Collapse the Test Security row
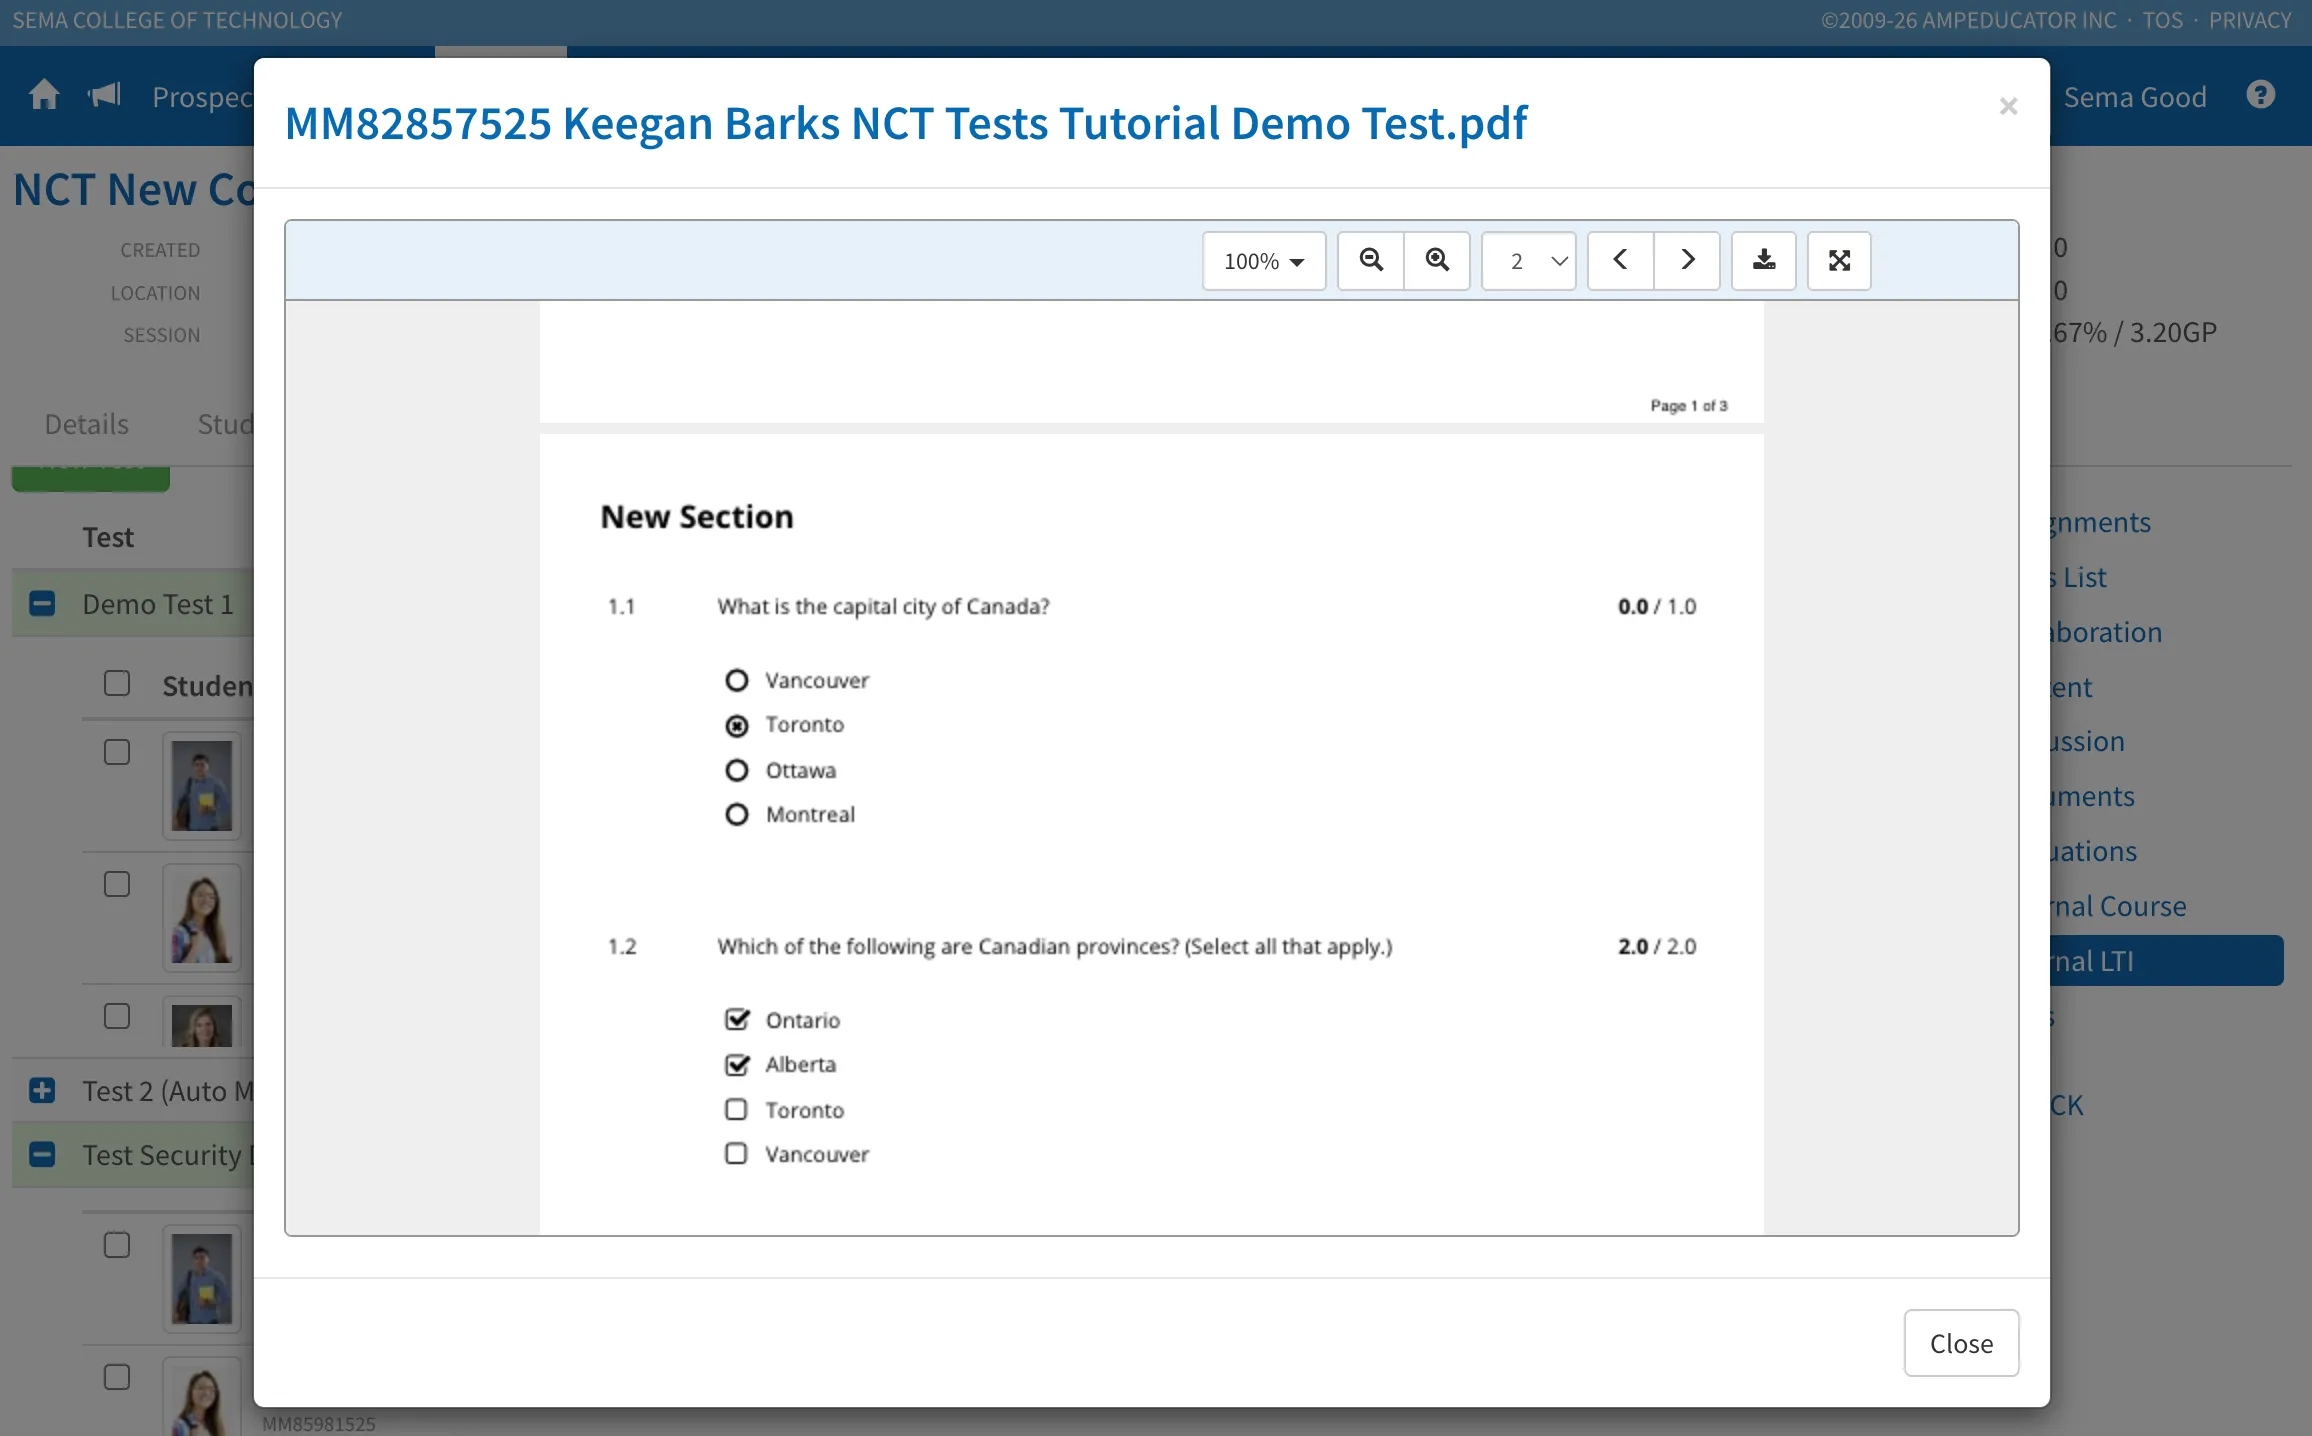 click(42, 1155)
